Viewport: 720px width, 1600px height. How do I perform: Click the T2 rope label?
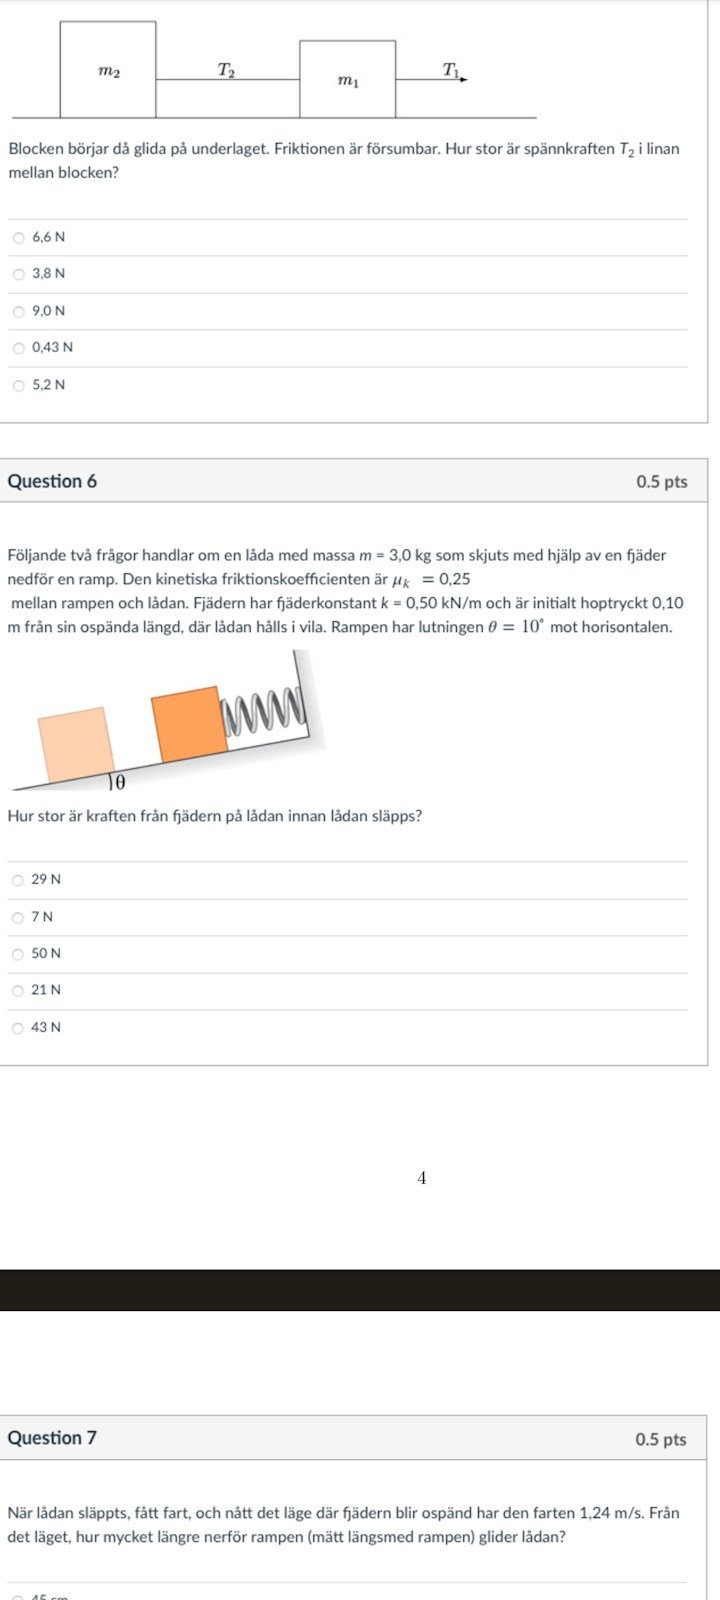click(x=227, y=69)
